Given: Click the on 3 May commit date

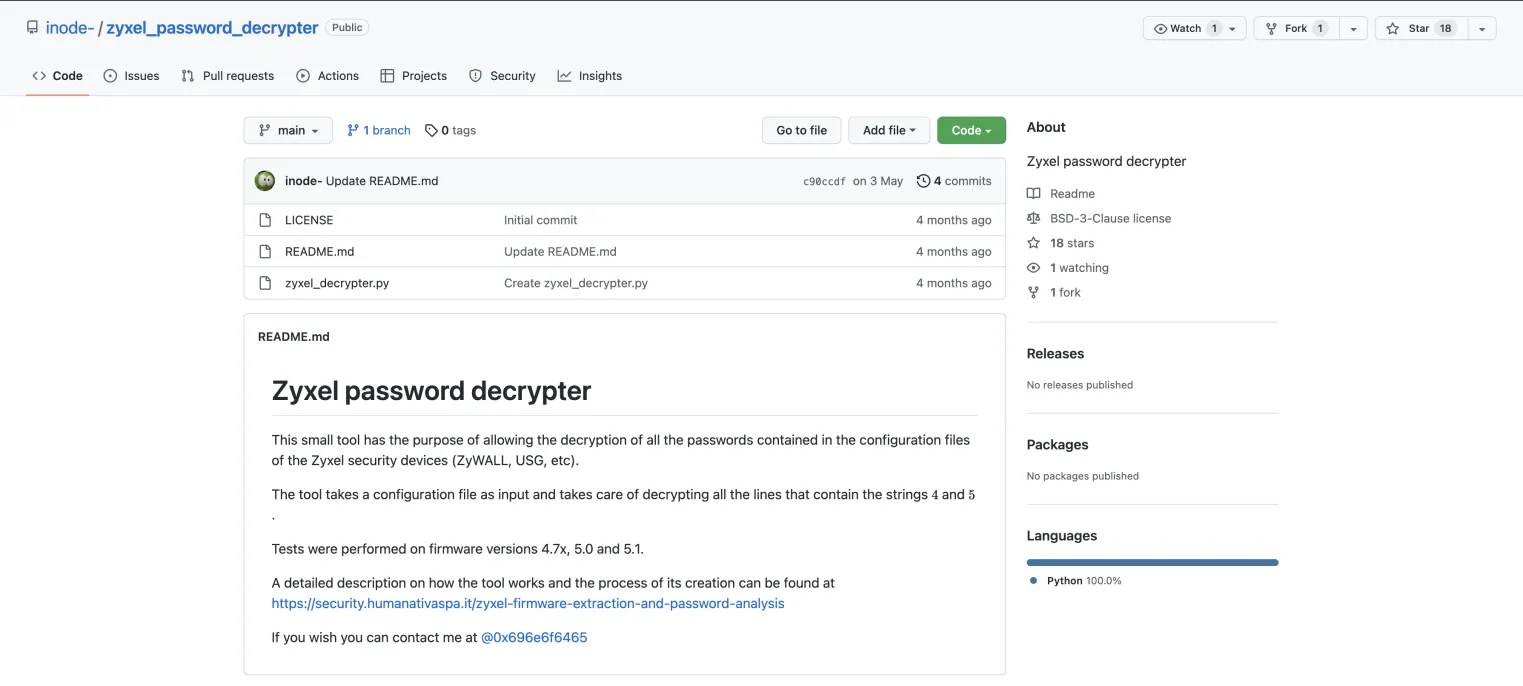Looking at the screenshot, I should 878,181.
